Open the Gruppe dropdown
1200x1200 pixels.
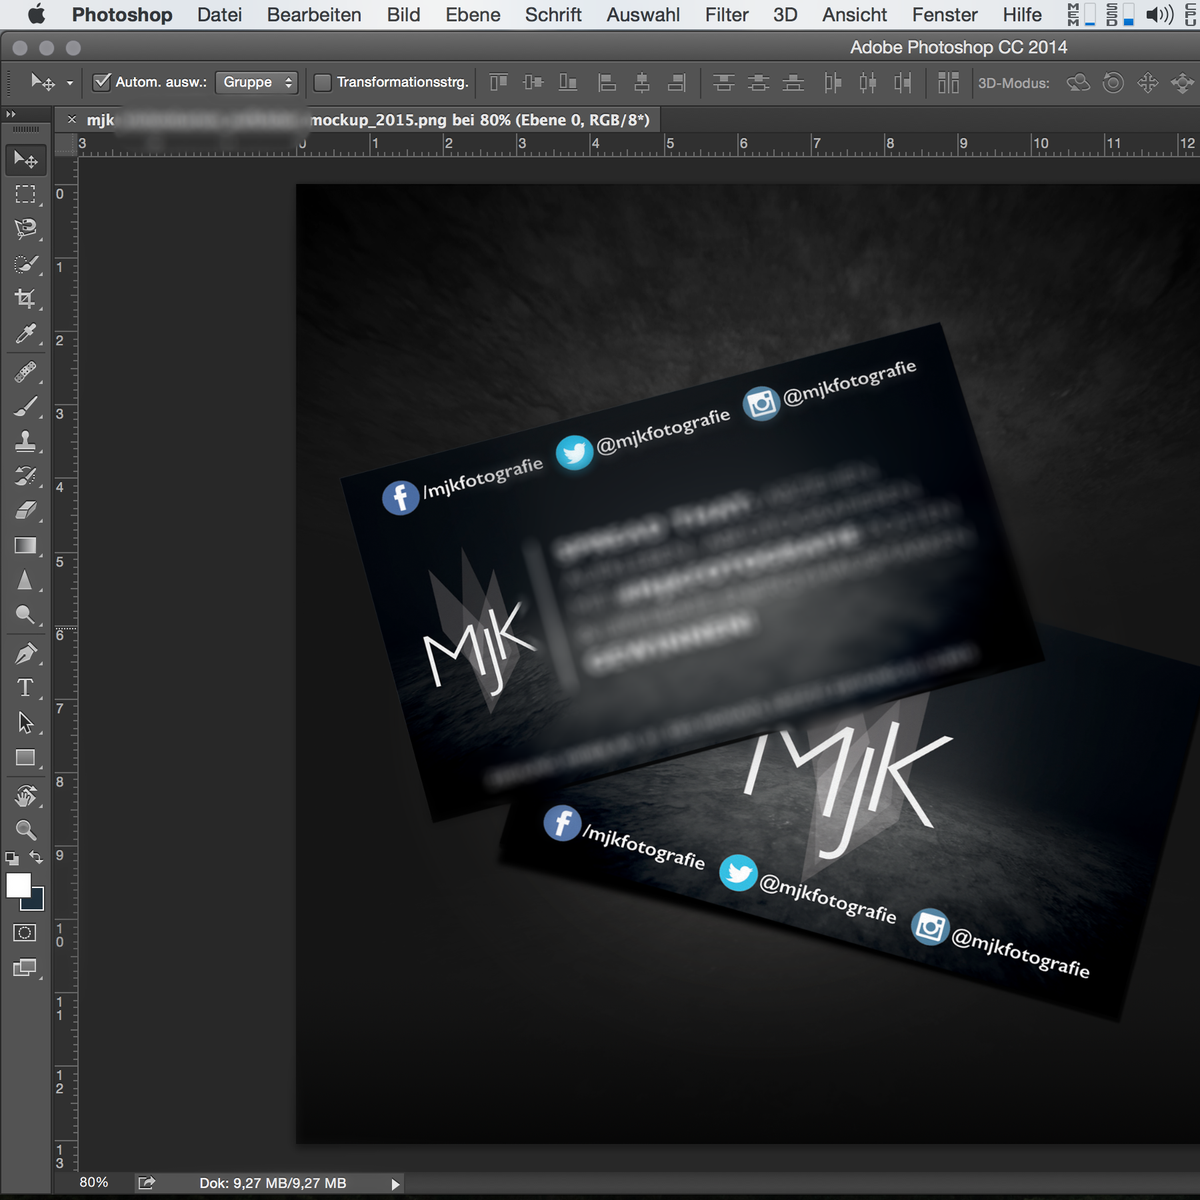pyautogui.click(x=258, y=82)
